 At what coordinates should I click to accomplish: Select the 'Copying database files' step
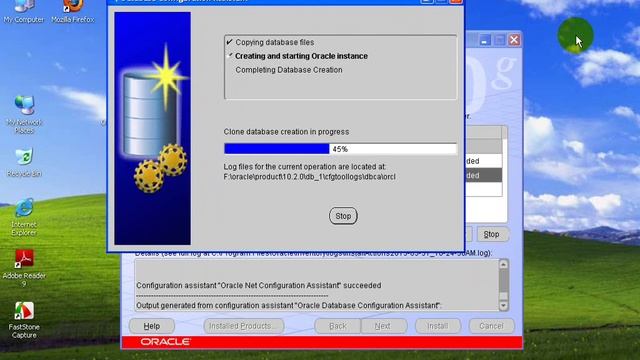[275, 42]
